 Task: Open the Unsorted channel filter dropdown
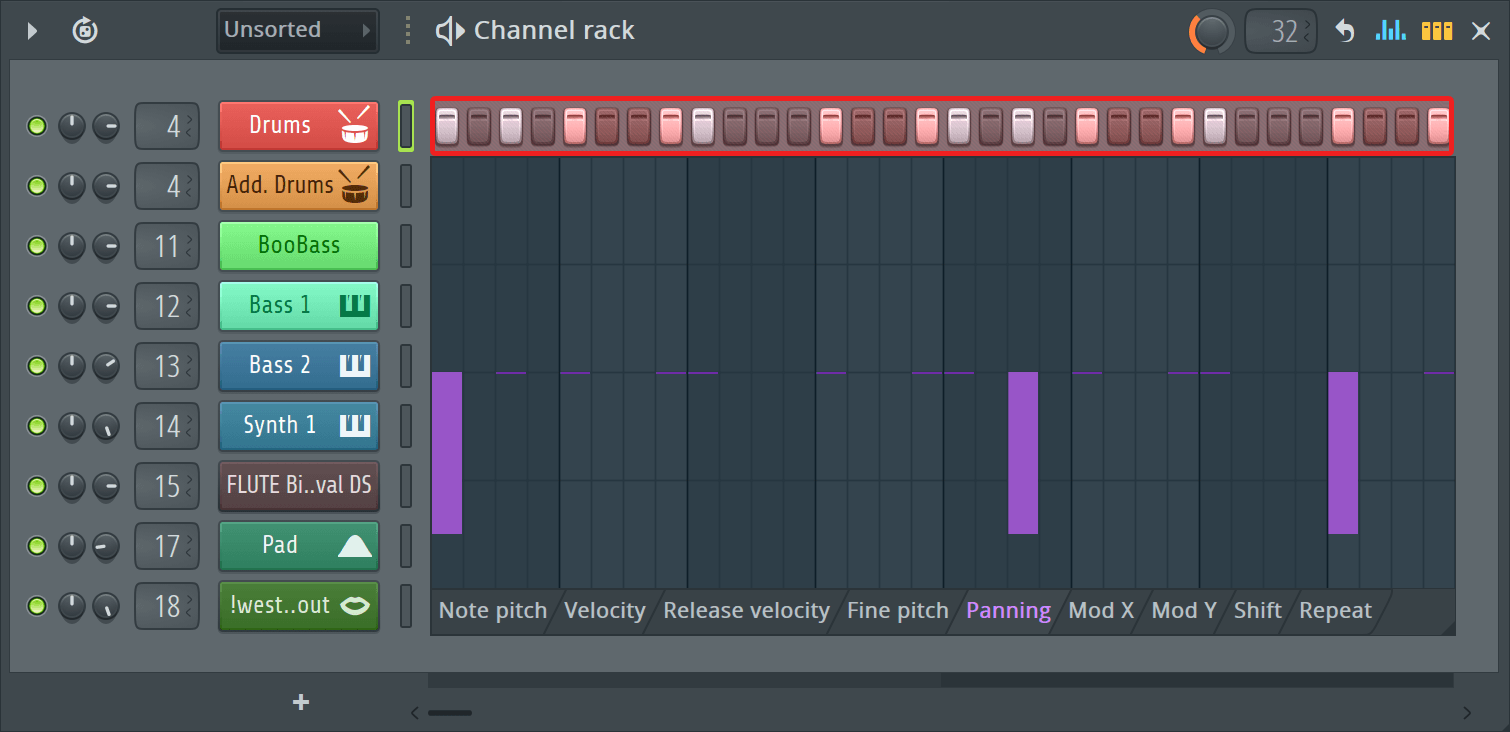[x=298, y=31]
